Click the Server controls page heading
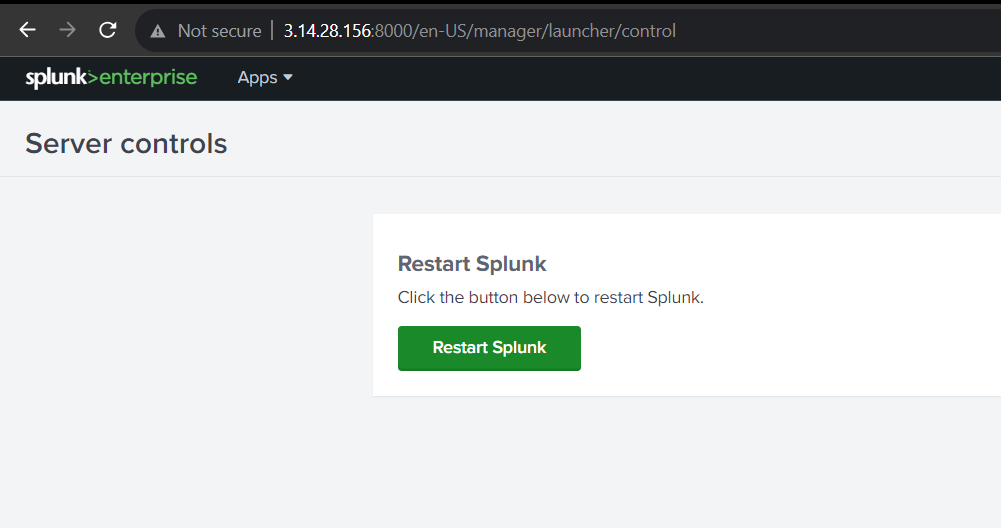The width and height of the screenshot is (1001, 528). click(x=126, y=144)
